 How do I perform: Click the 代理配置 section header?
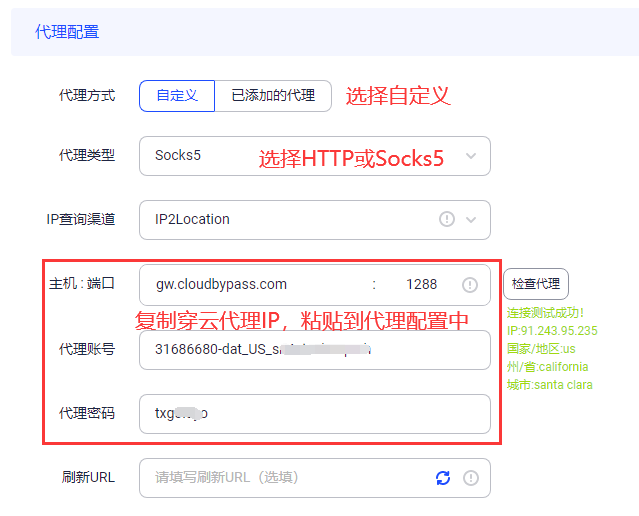click(67, 32)
